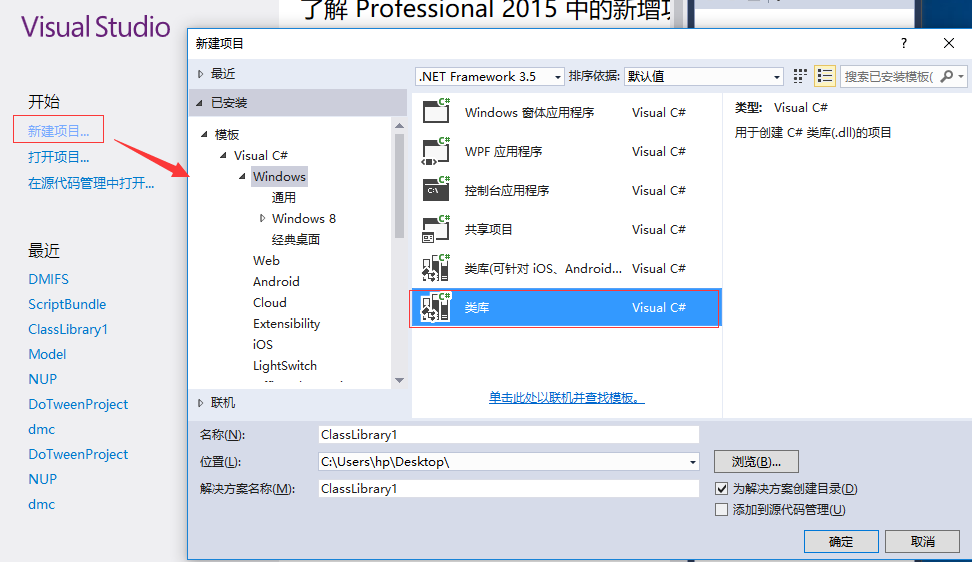972x562 pixels.
Task: Open recent project Model
Action: tap(47, 354)
